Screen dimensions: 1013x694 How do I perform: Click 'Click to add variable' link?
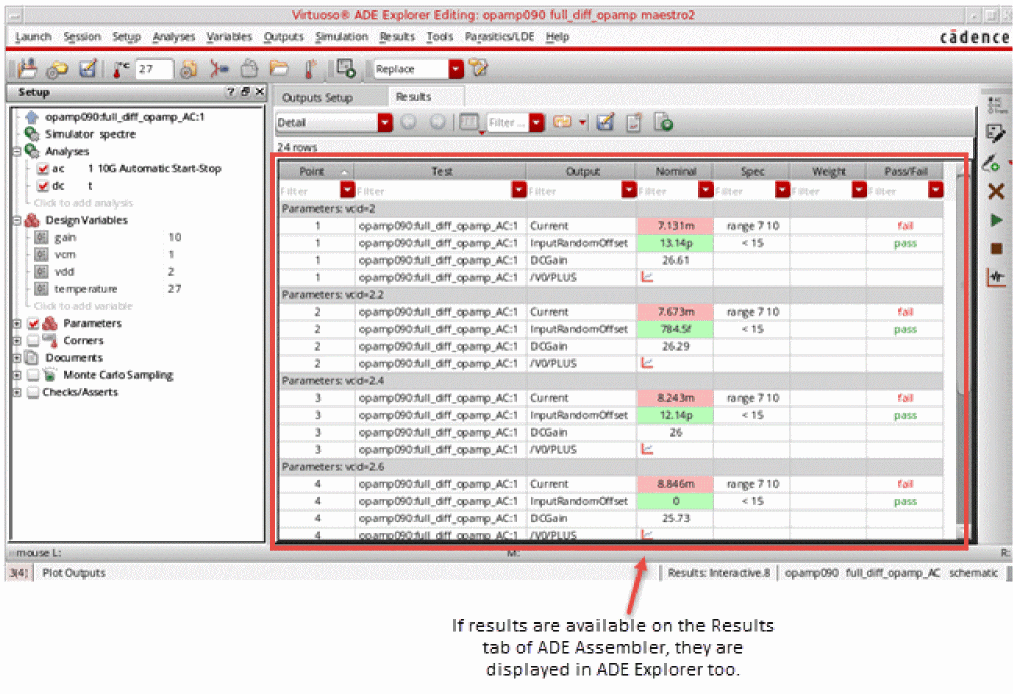tap(83, 306)
